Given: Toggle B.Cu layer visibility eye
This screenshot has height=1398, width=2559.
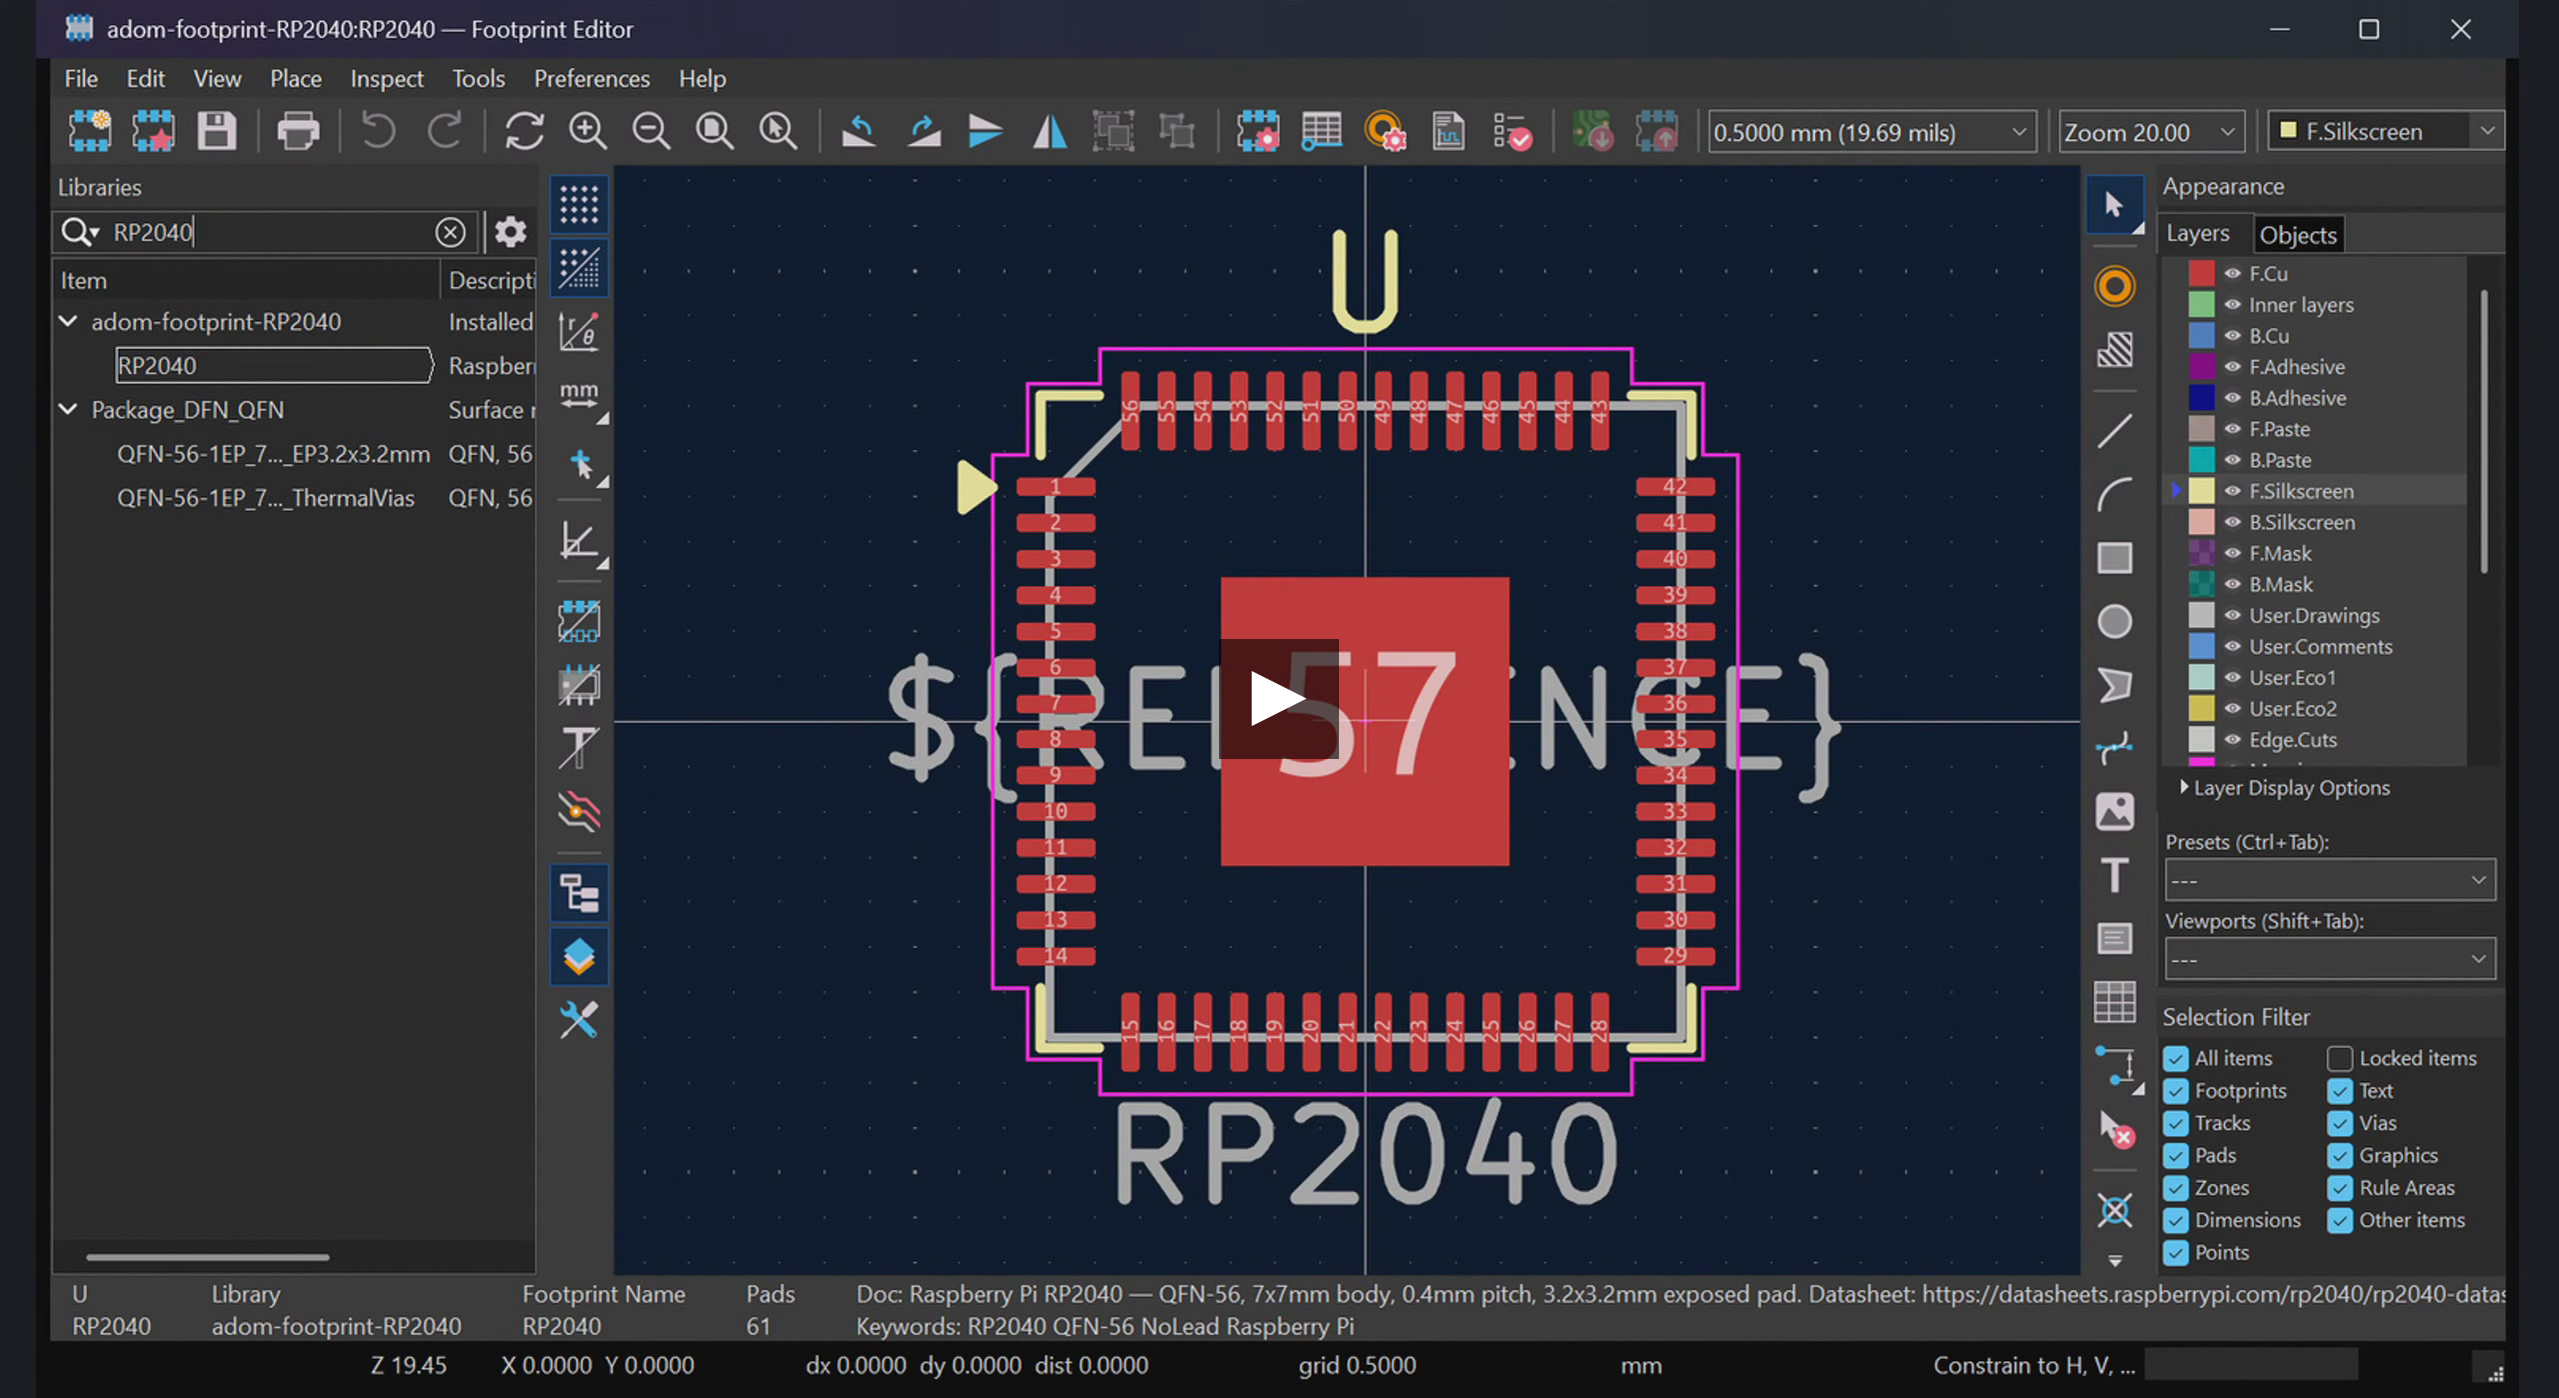Looking at the screenshot, I should (x=2232, y=336).
